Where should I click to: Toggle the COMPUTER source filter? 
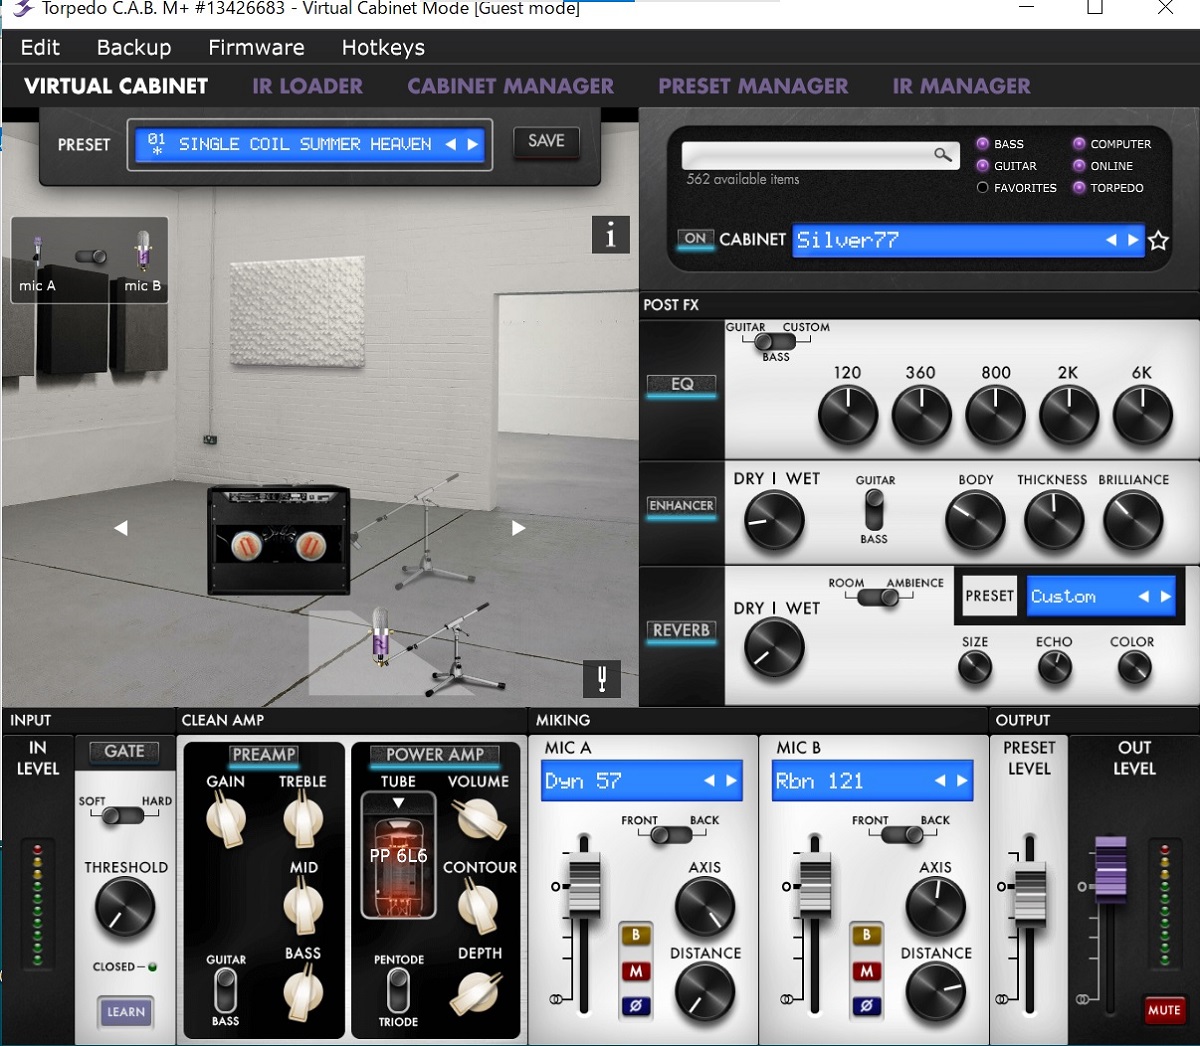[1079, 144]
